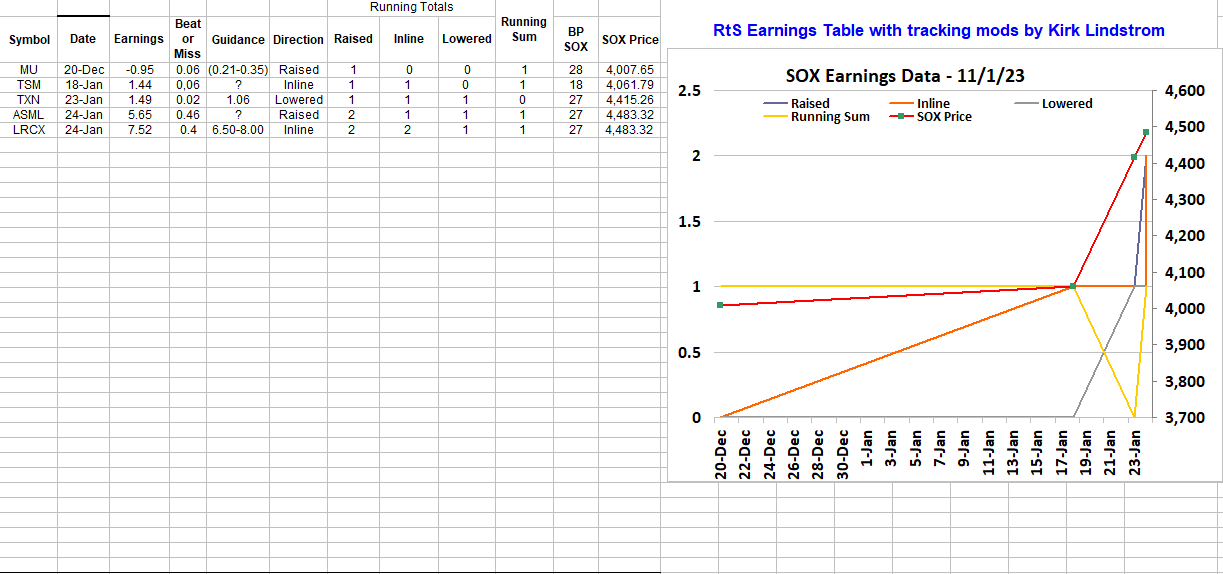This screenshot has width=1223, height=574.
Task: Click the yellow Running Sum legend line
Action: (x=775, y=117)
